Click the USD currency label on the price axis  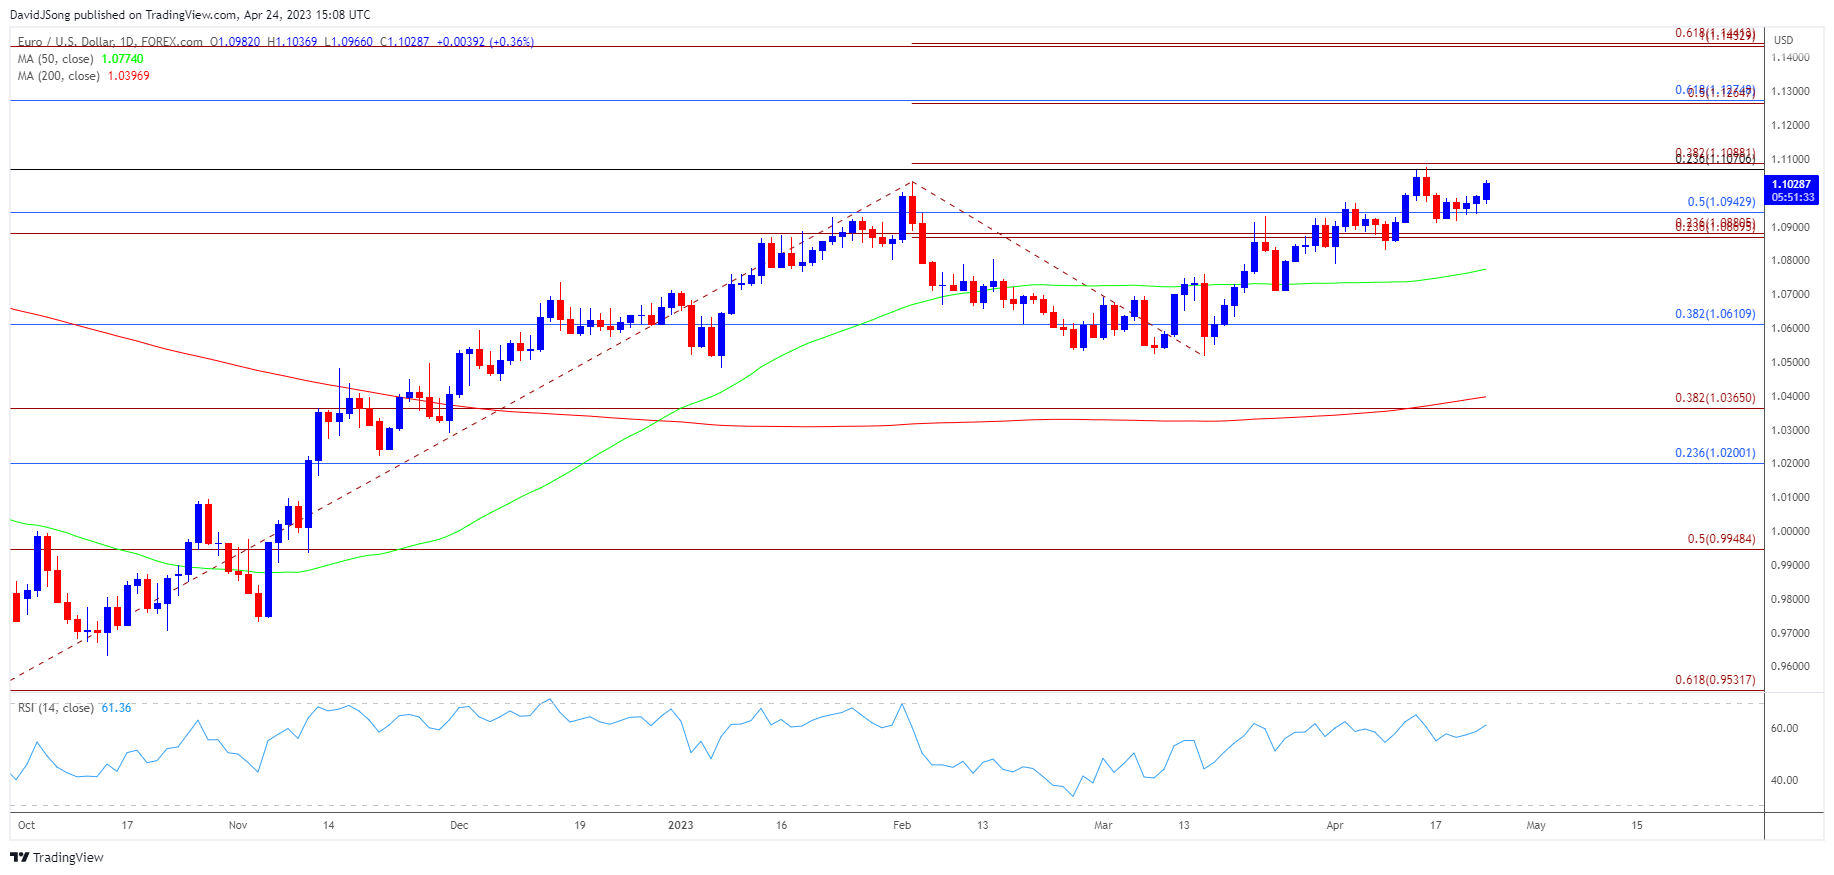click(x=1783, y=40)
